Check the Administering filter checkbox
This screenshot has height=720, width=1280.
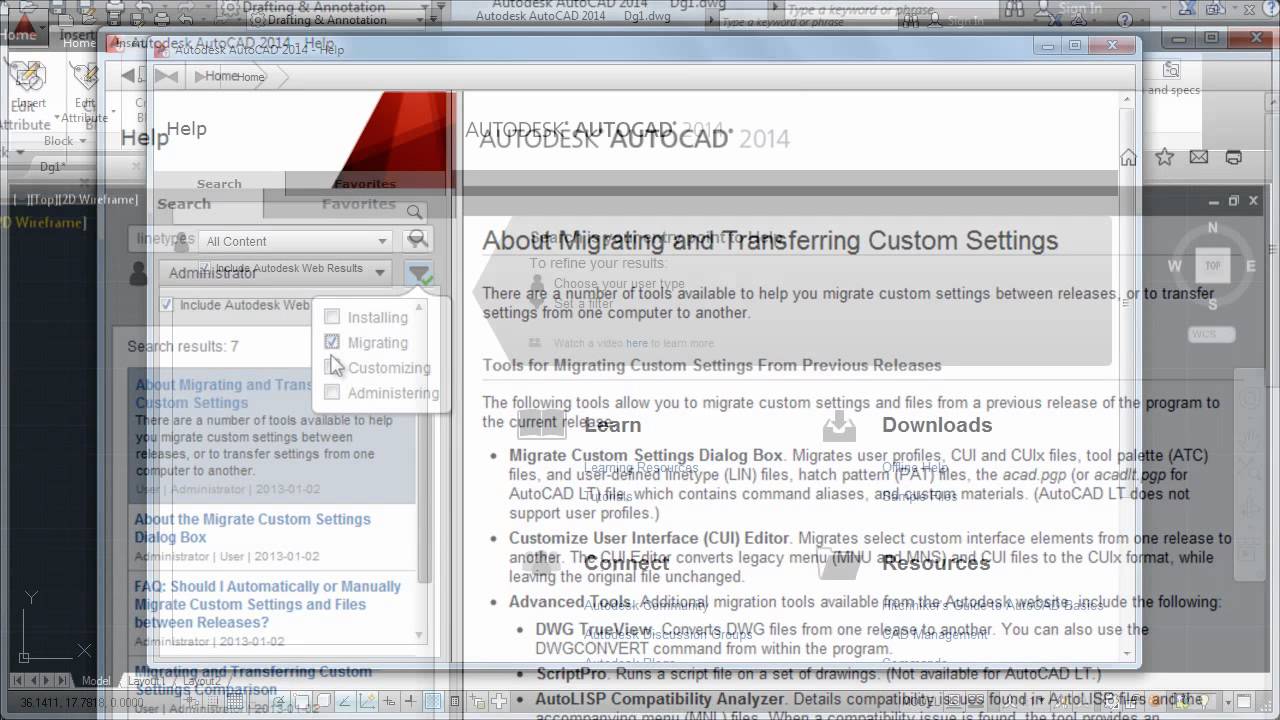click(x=332, y=392)
